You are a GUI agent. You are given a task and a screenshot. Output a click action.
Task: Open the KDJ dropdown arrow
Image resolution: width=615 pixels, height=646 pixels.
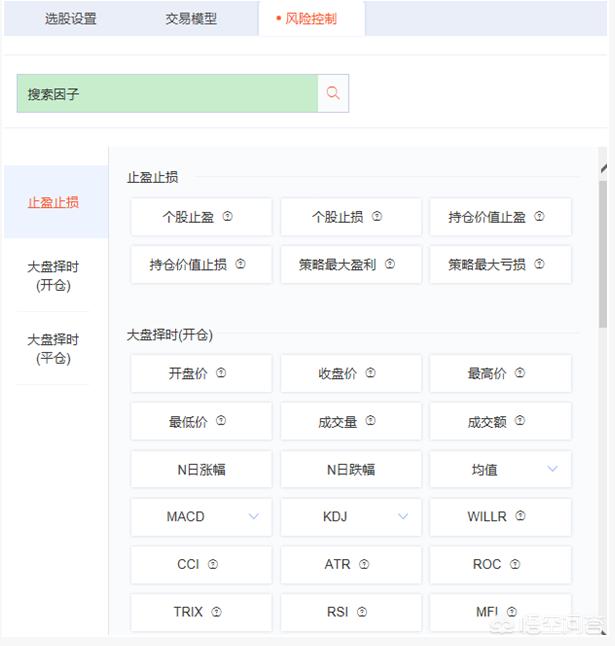click(403, 517)
